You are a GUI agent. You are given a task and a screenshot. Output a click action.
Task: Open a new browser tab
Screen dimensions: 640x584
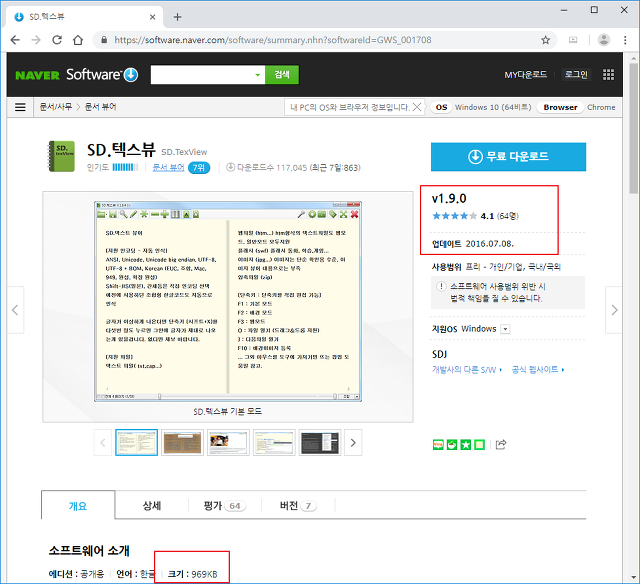[177, 17]
